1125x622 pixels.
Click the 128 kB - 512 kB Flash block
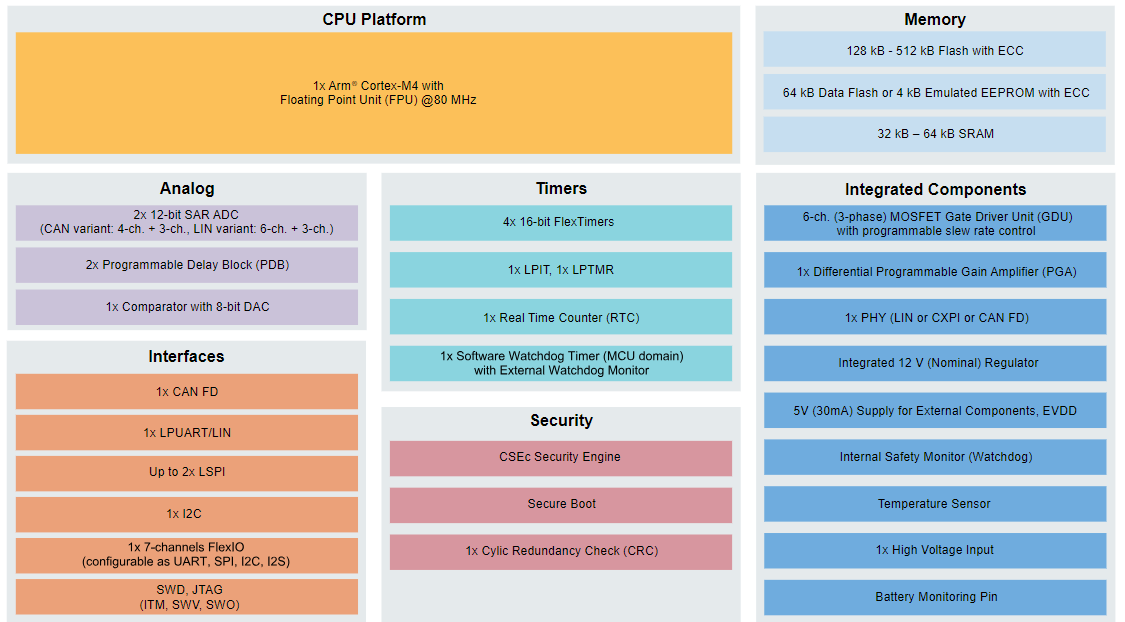[x=934, y=49]
